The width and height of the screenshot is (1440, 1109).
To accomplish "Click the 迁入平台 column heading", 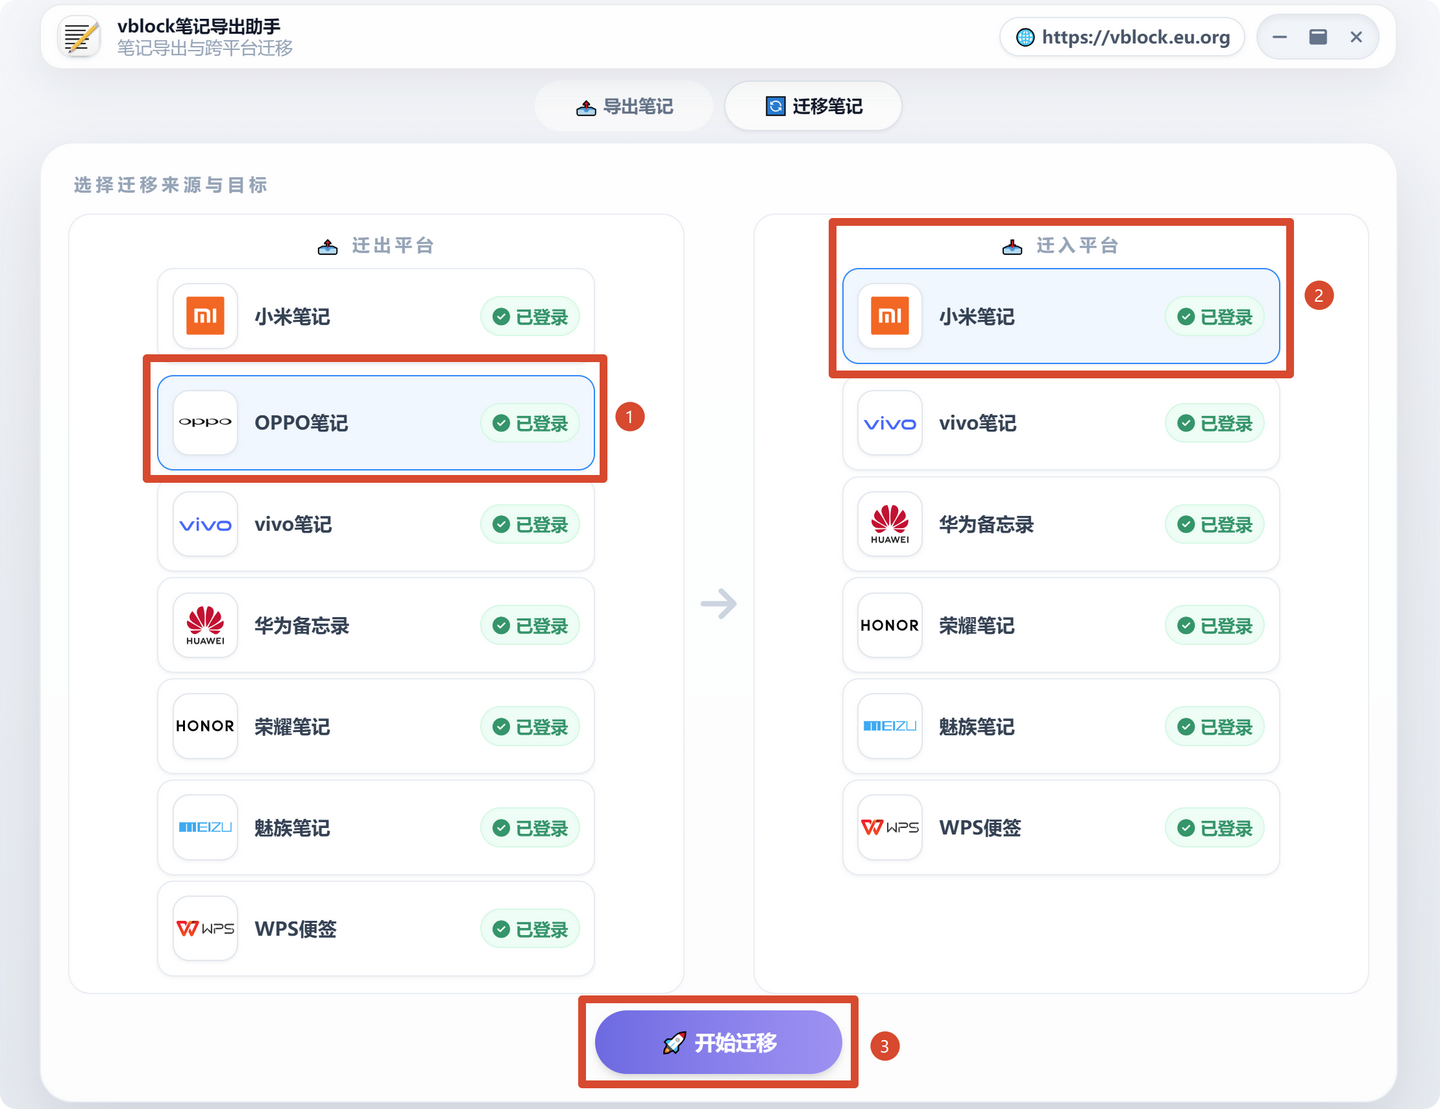I will (1077, 245).
